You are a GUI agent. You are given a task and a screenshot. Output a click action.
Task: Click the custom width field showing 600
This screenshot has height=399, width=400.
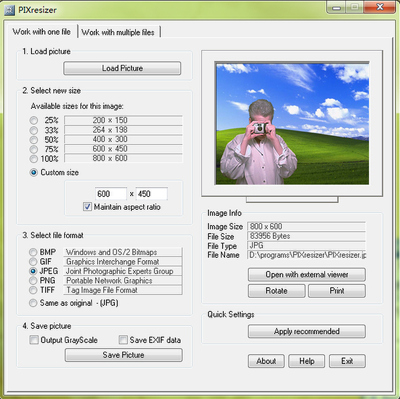111,194
